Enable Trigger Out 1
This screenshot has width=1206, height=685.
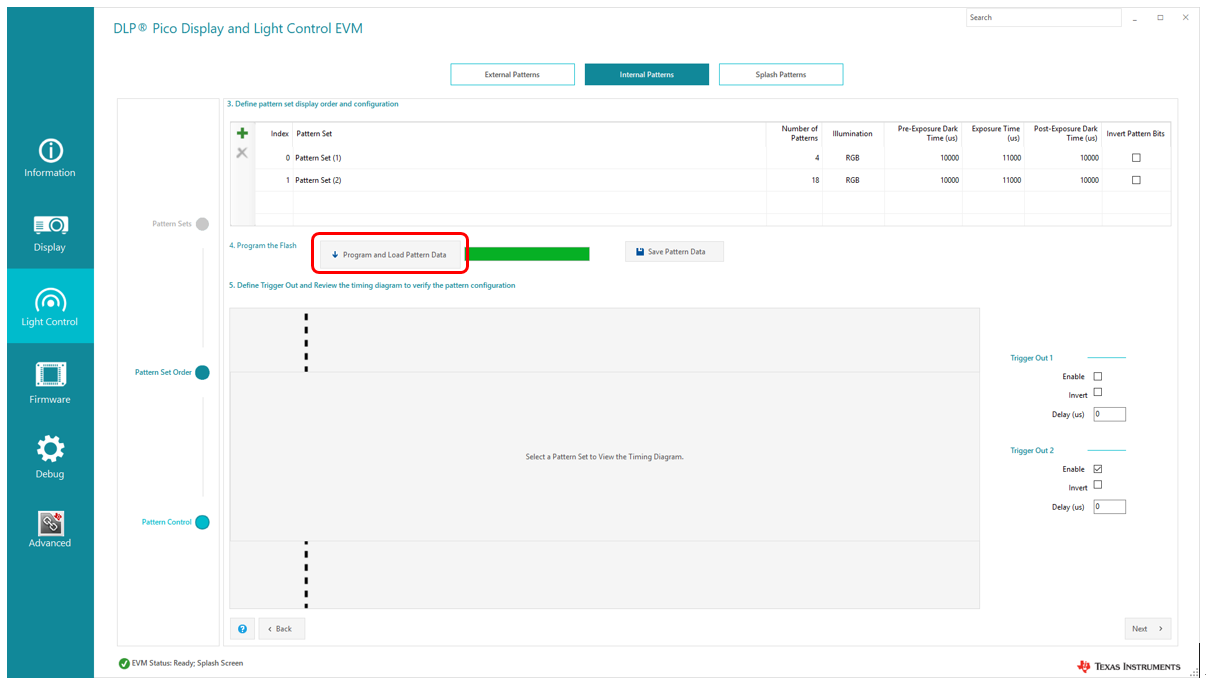[x=1097, y=376]
